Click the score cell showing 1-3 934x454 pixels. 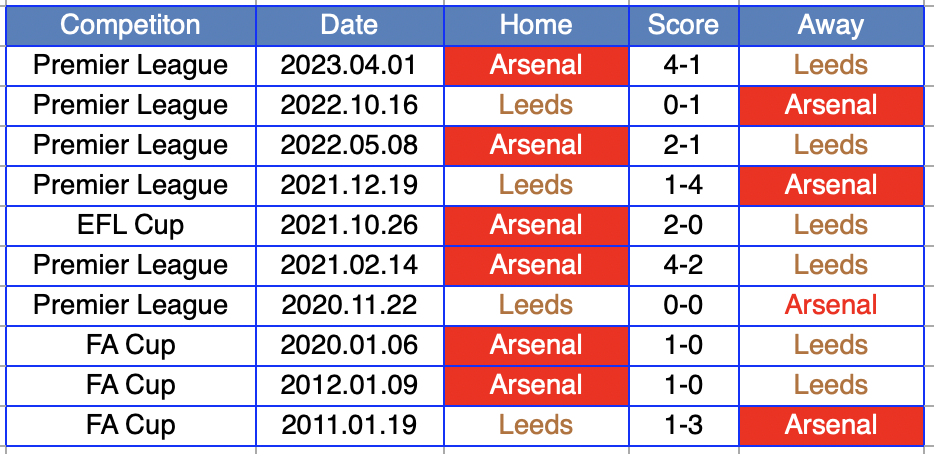[x=684, y=426]
